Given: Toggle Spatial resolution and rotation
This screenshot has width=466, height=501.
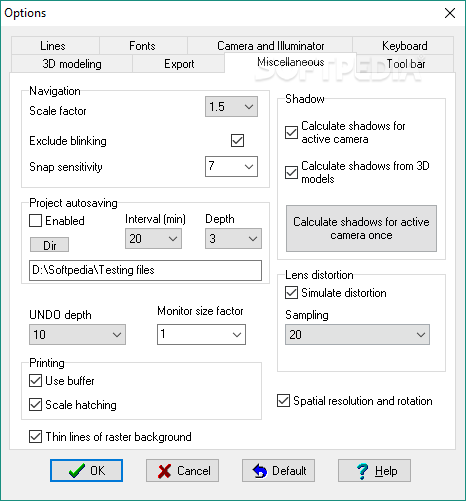Looking at the screenshot, I should click(283, 401).
